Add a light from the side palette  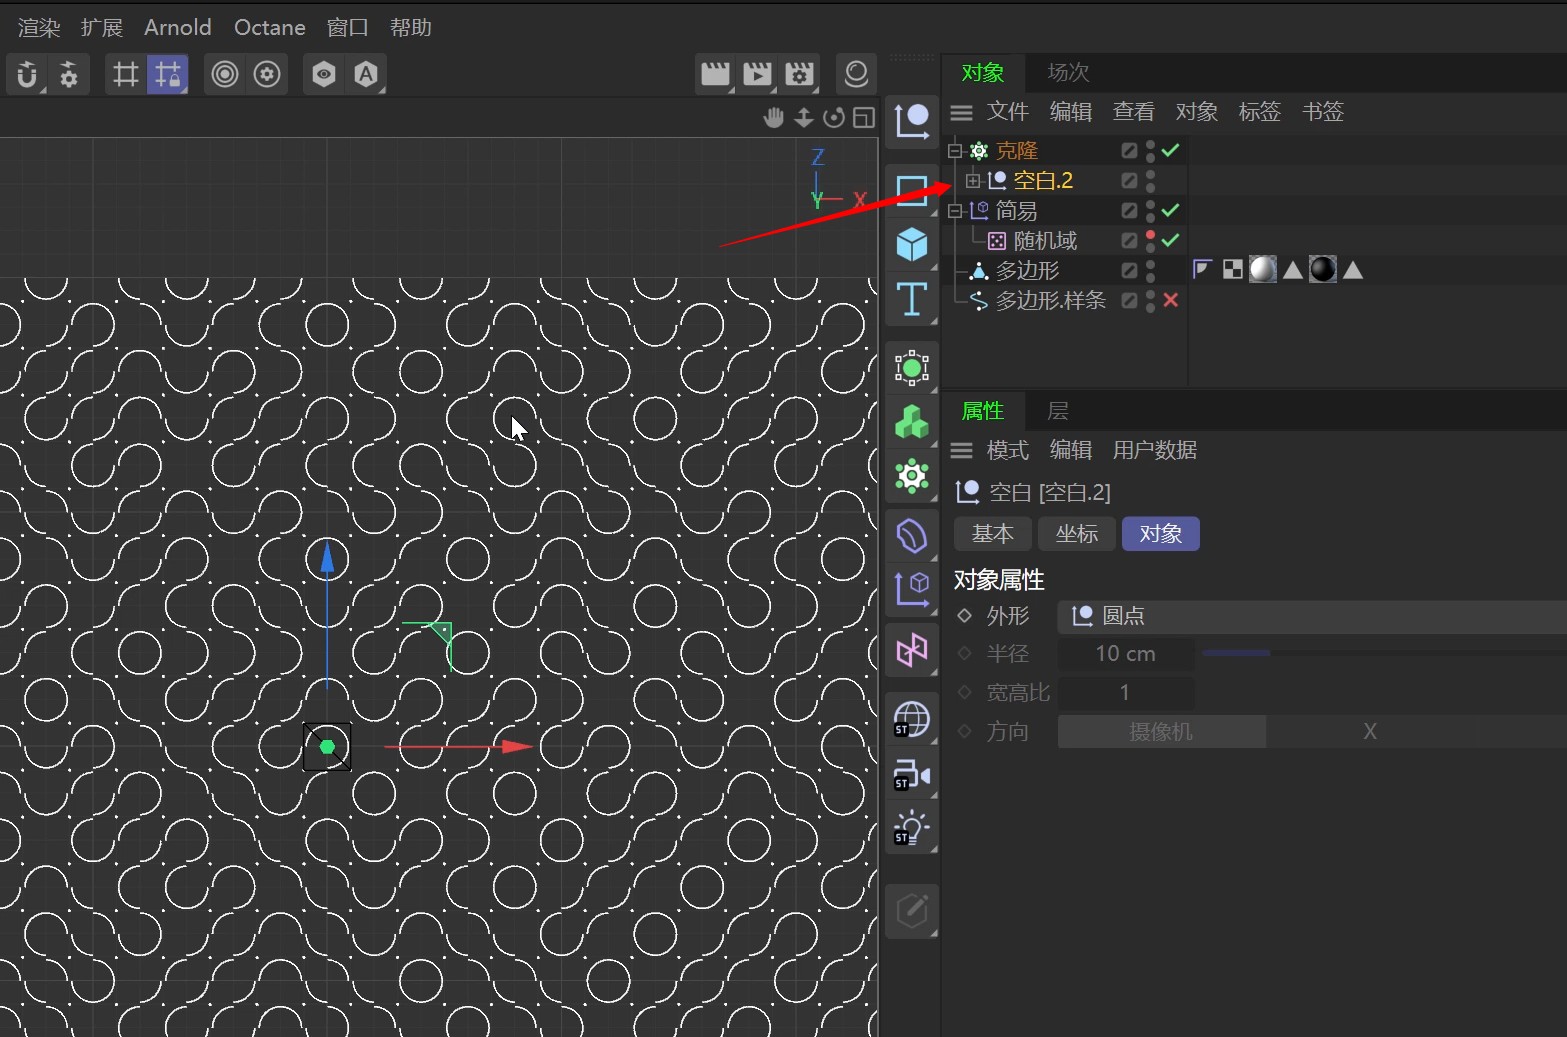pyautogui.click(x=912, y=829)
